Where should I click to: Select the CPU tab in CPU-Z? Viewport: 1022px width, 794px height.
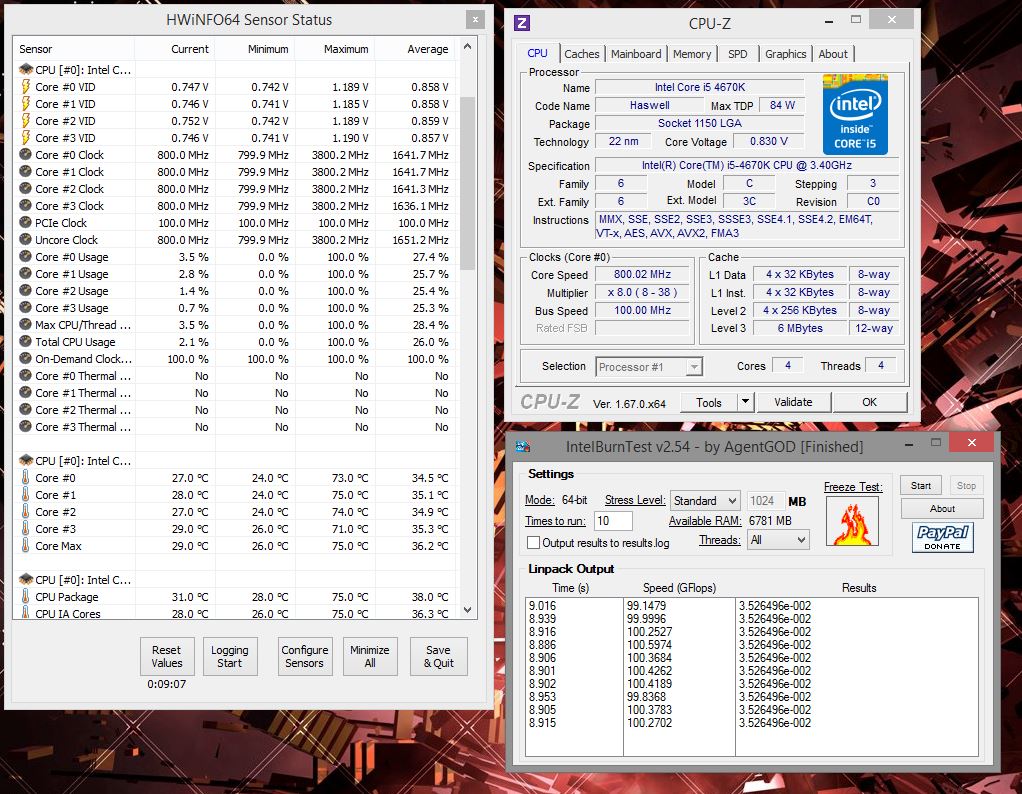(538, 53)
